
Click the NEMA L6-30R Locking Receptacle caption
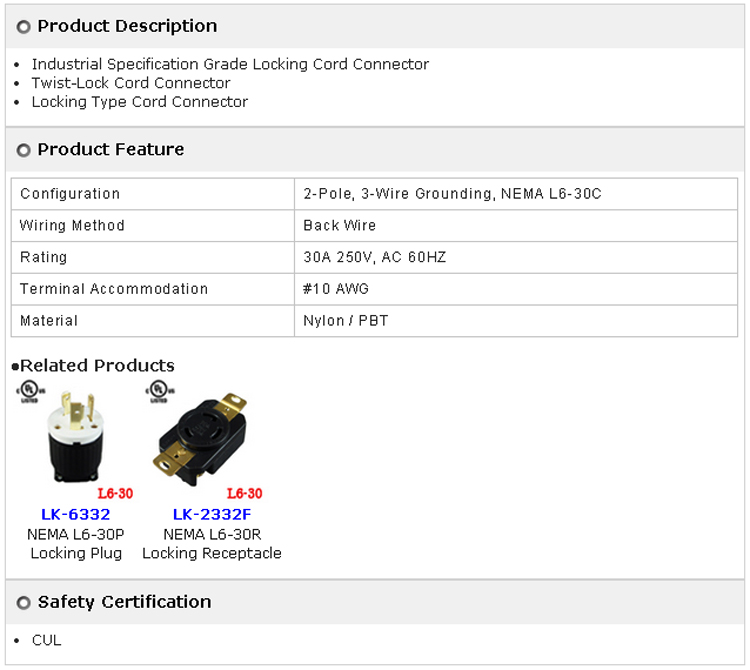point(212,543)
